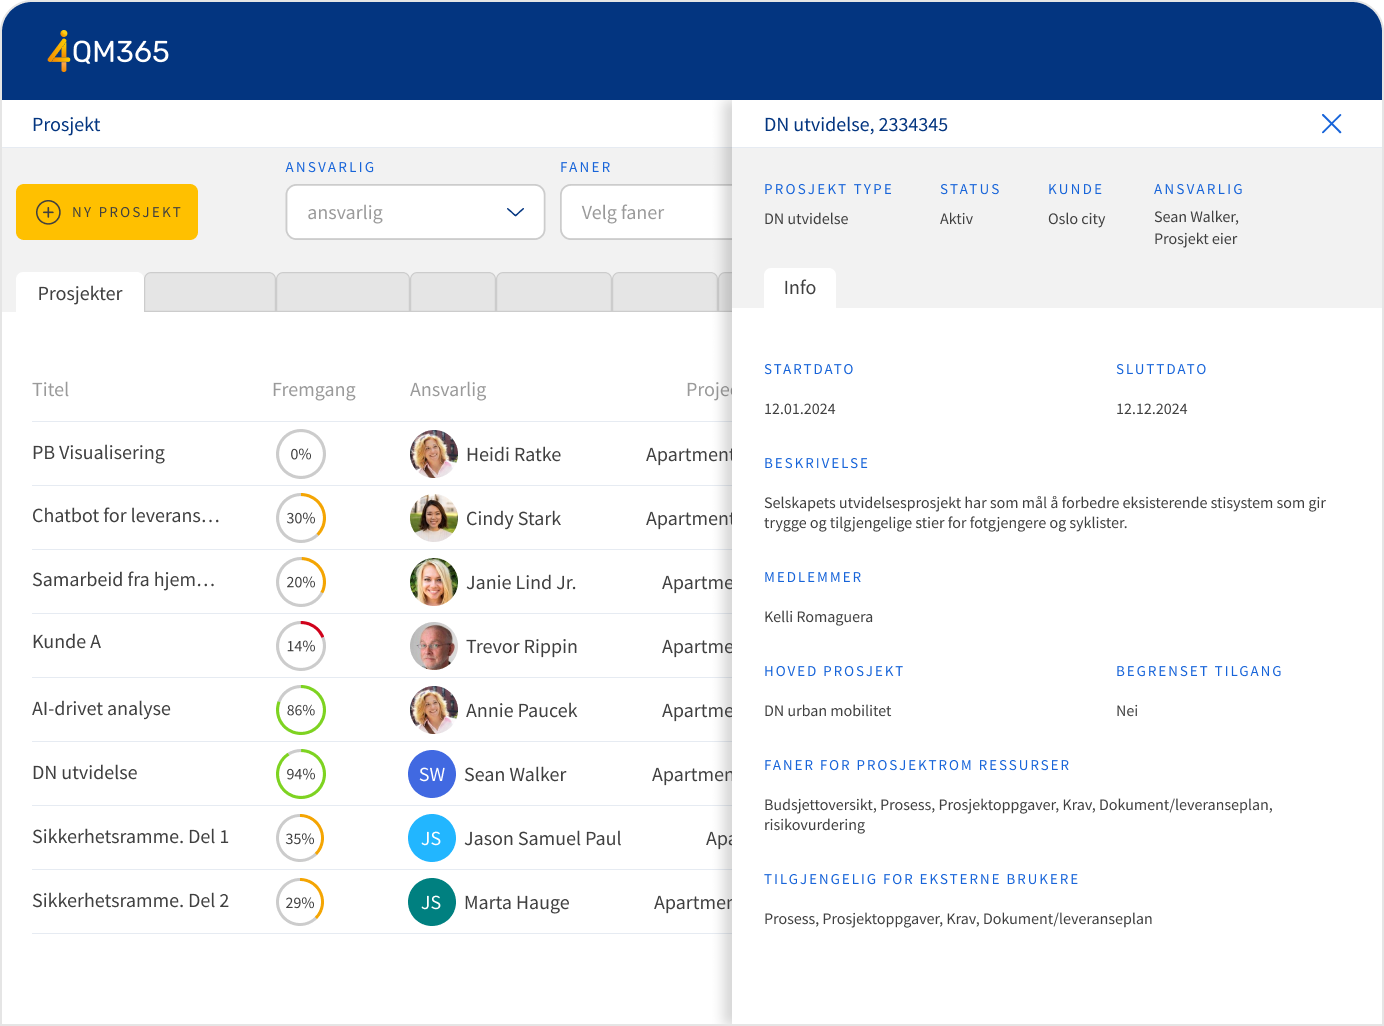Click the Velg faner field
Viewport: 1384px width, 1026px height.
coord(647,212)
